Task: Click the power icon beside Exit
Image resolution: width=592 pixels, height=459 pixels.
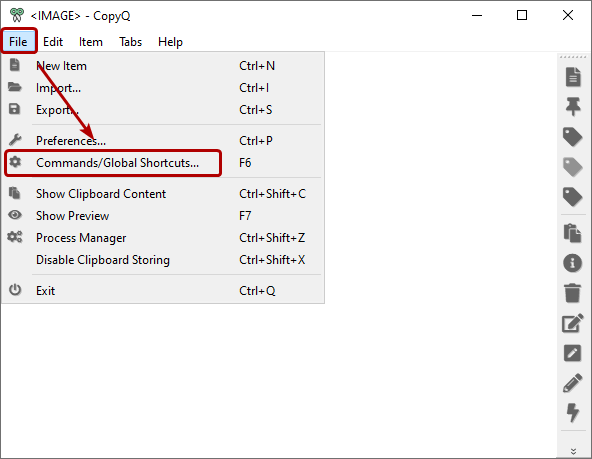Action: (x=15, y=290)
